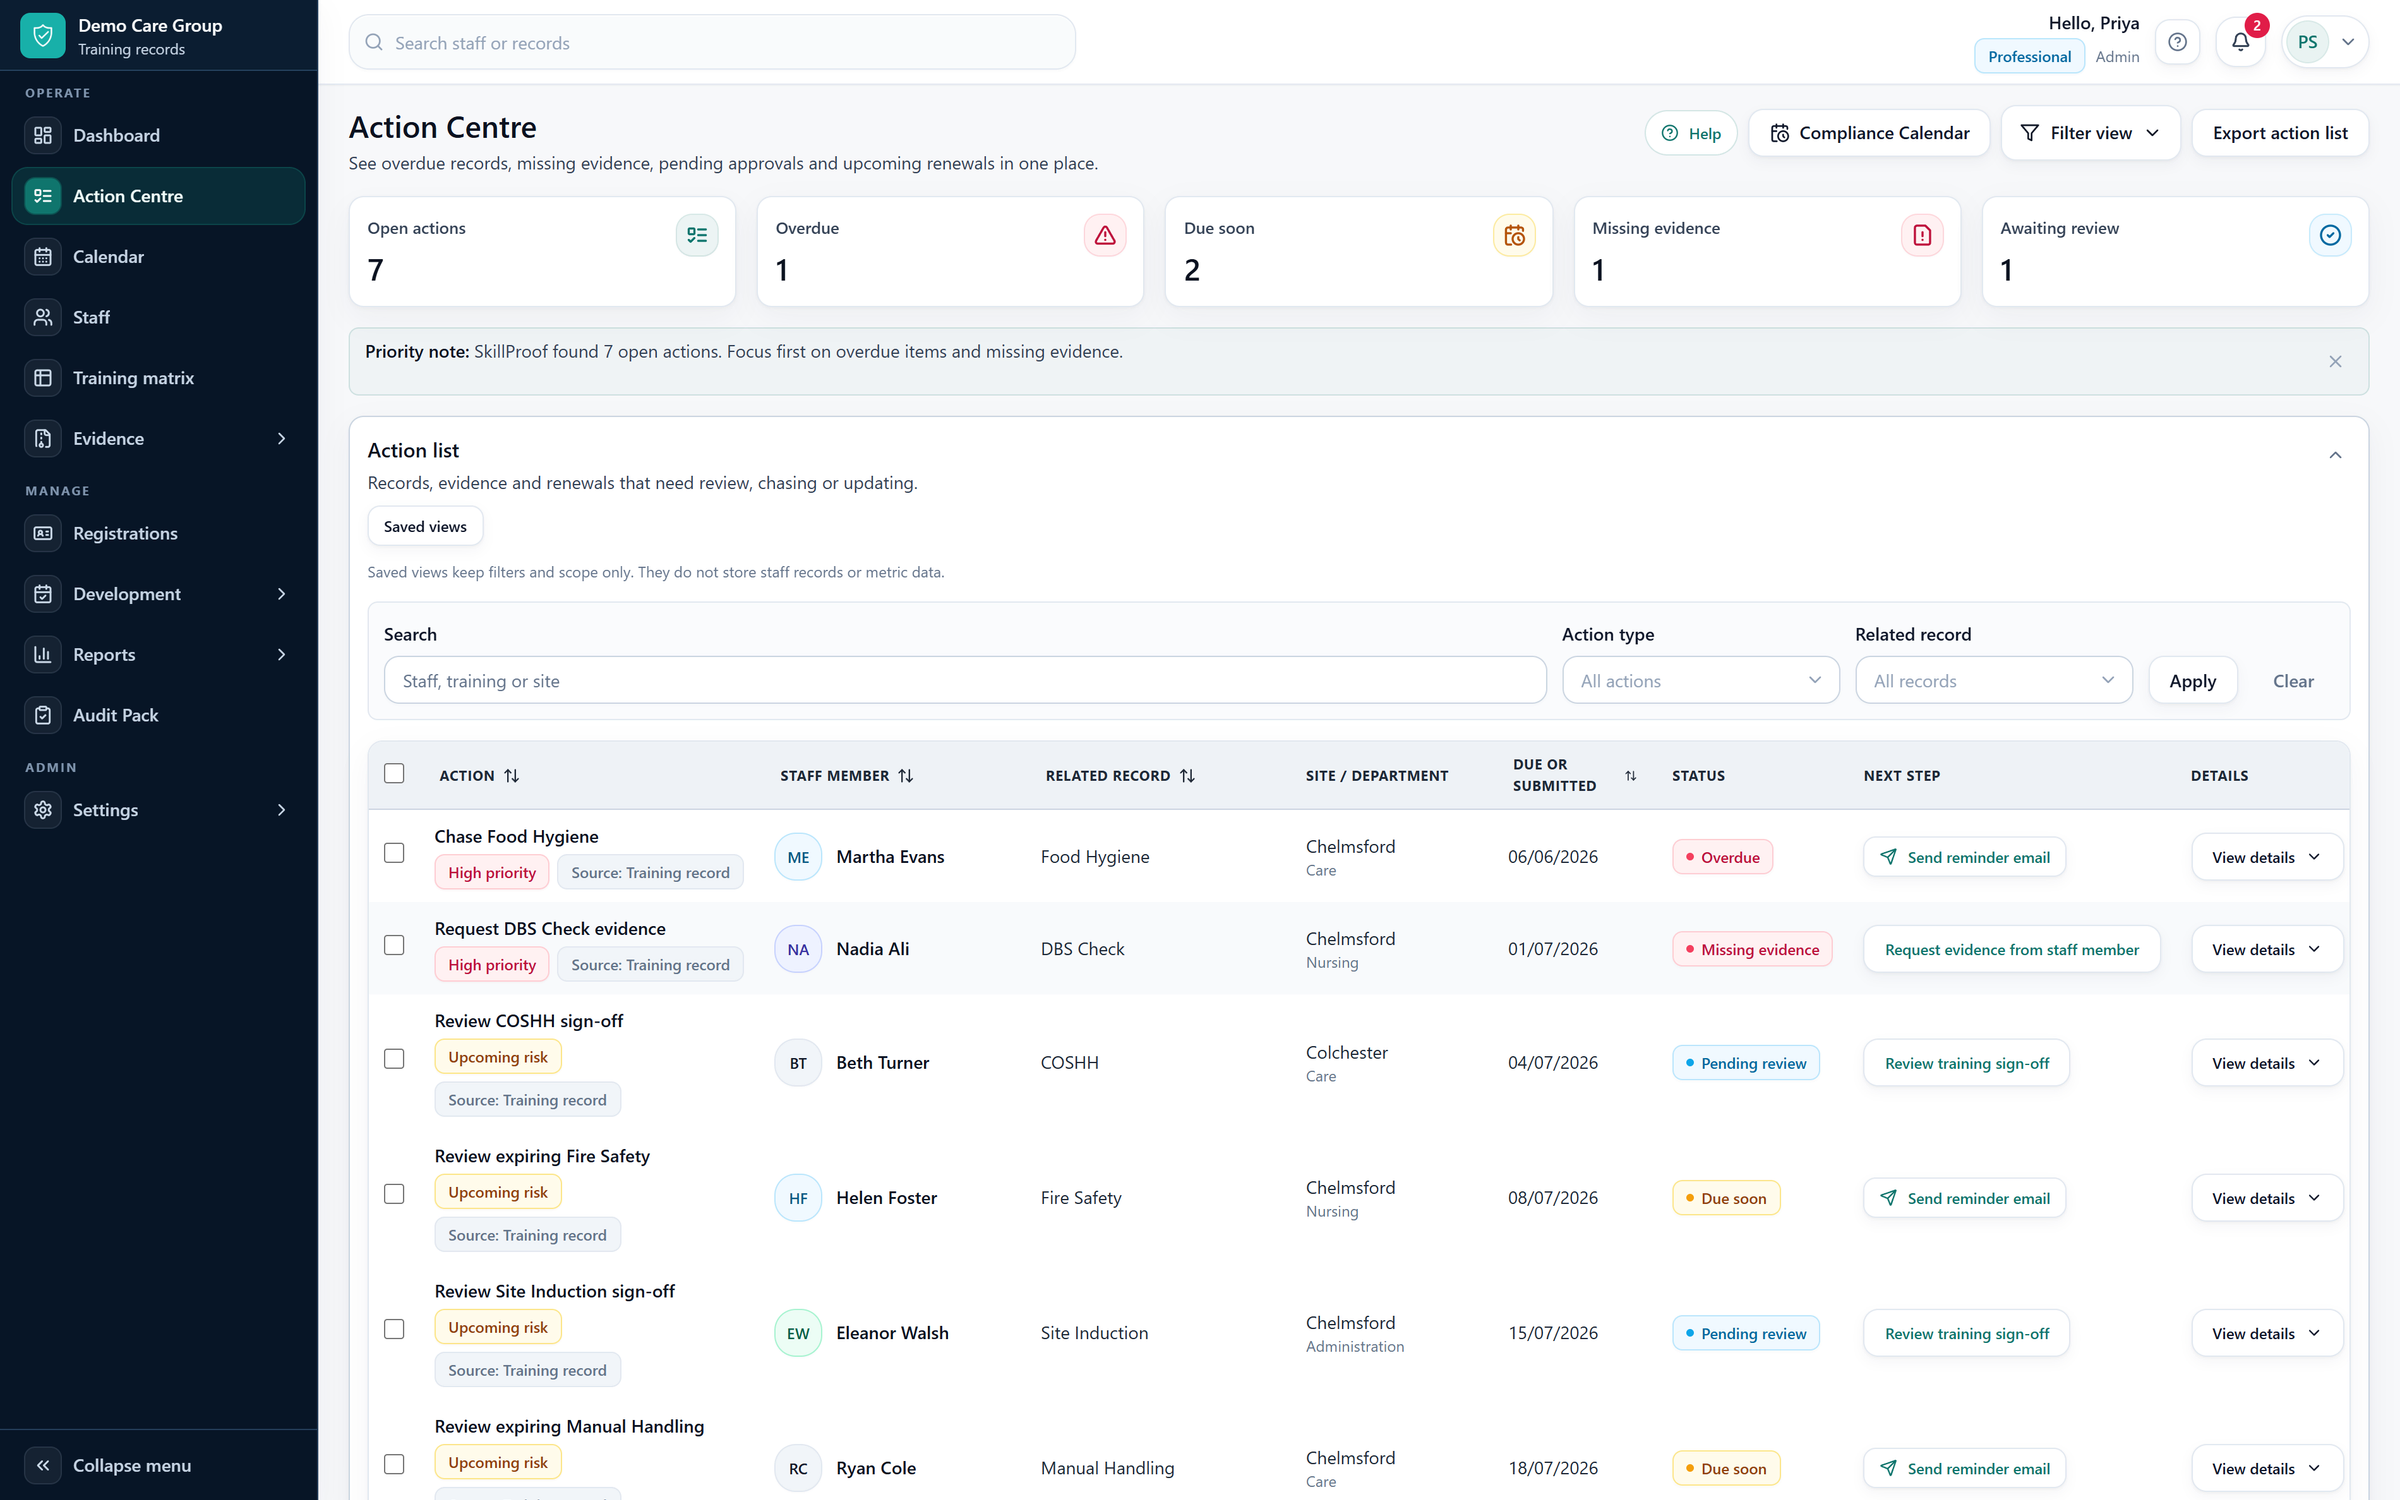The height and width of the screenshot is (1500, 2400).
Task: Click the Missing evidence alert icon
Action: pyautogui.click(x=1922, y=236)
